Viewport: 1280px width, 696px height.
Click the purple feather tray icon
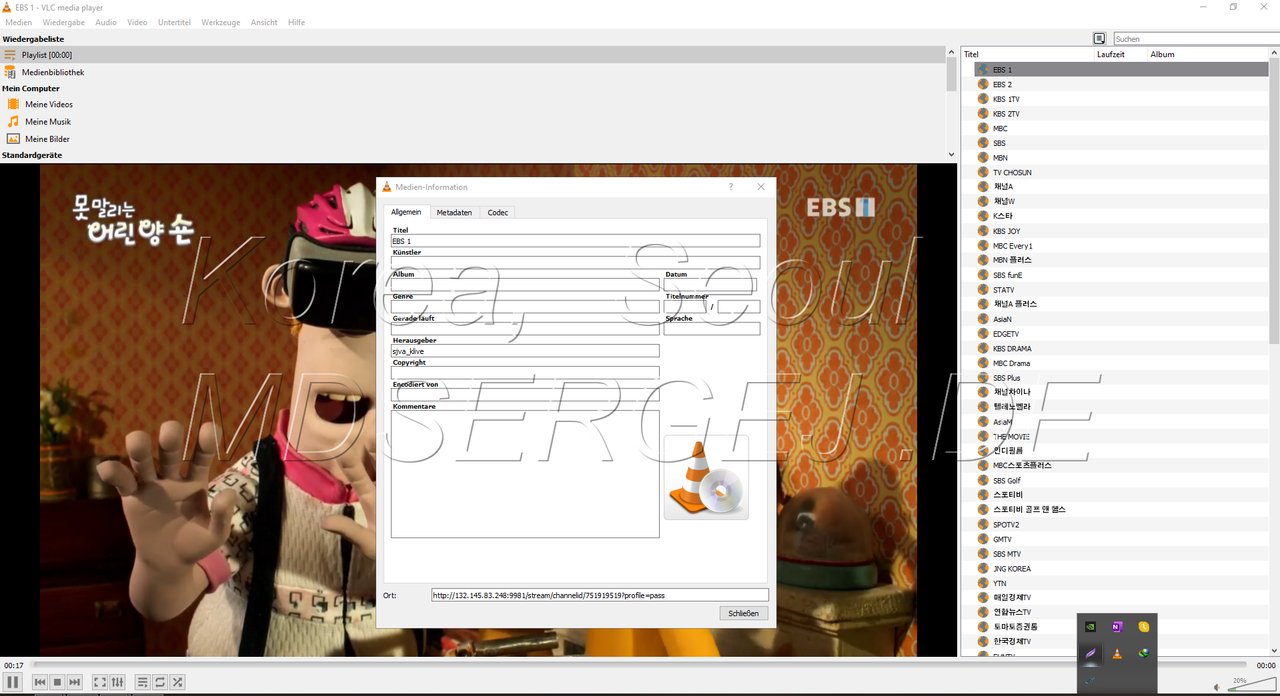coord(1091,654)
